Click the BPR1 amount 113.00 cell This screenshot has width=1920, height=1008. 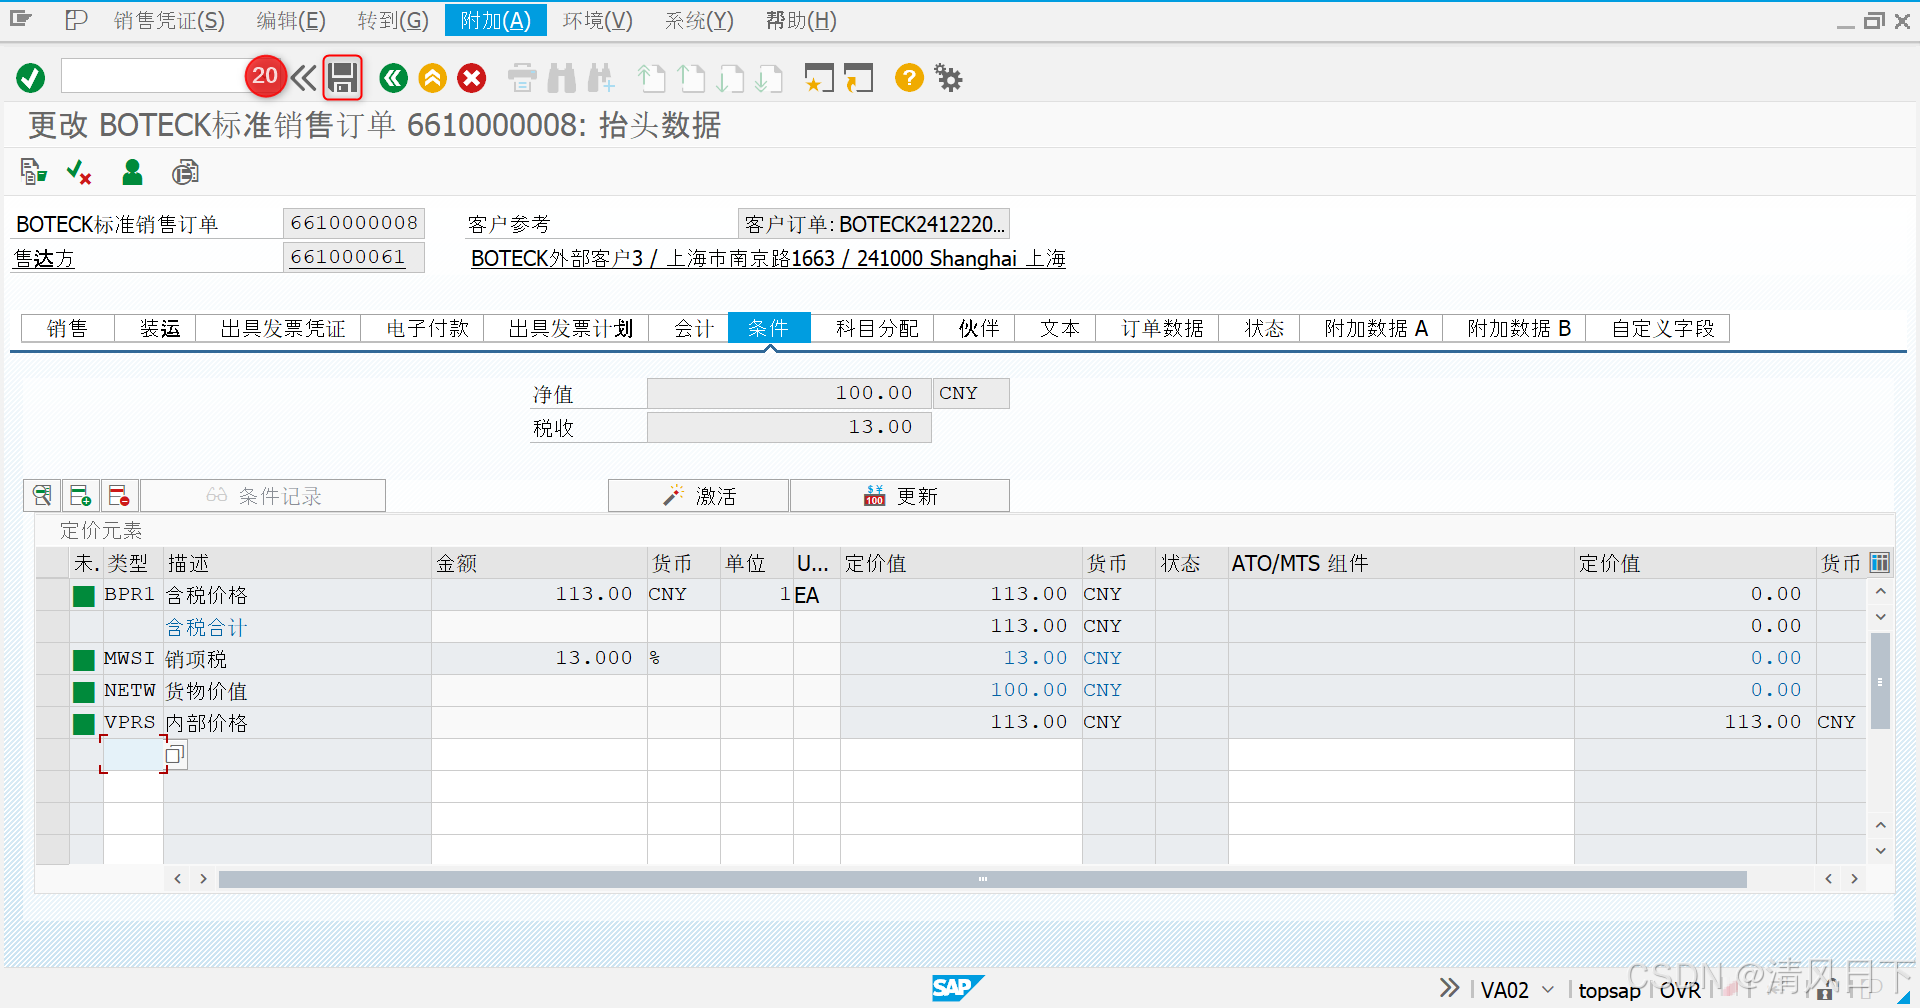(539, 594)
